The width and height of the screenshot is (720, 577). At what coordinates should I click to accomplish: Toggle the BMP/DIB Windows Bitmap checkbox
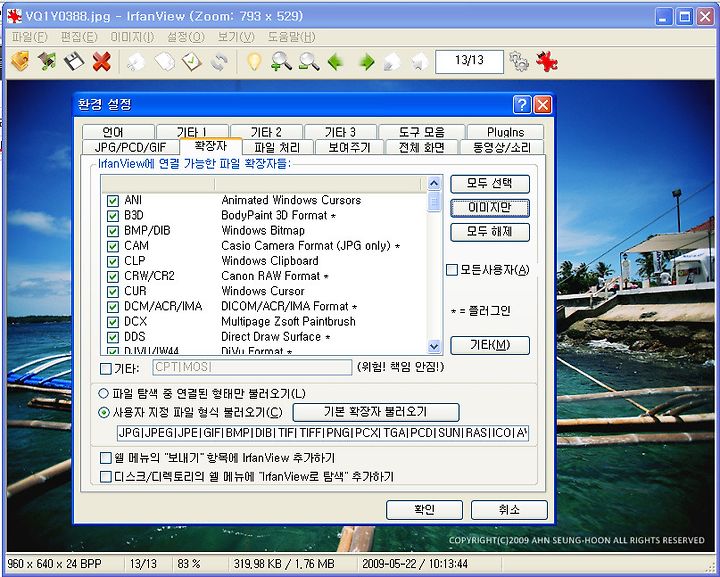pos(112,231)
